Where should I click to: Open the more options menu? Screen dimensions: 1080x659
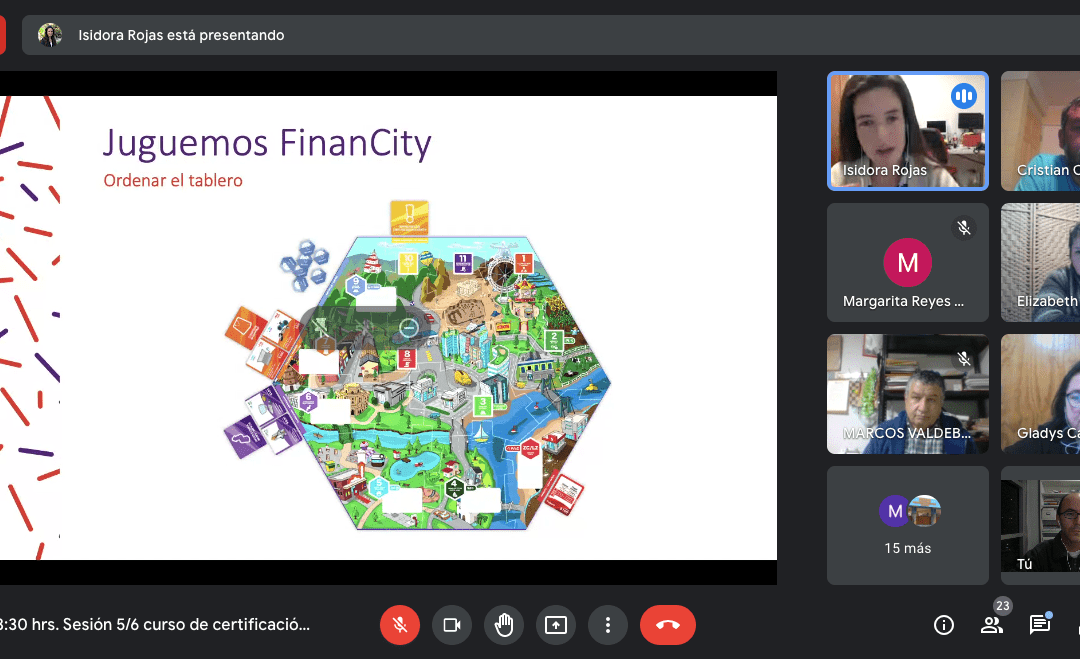pos(608,625)
